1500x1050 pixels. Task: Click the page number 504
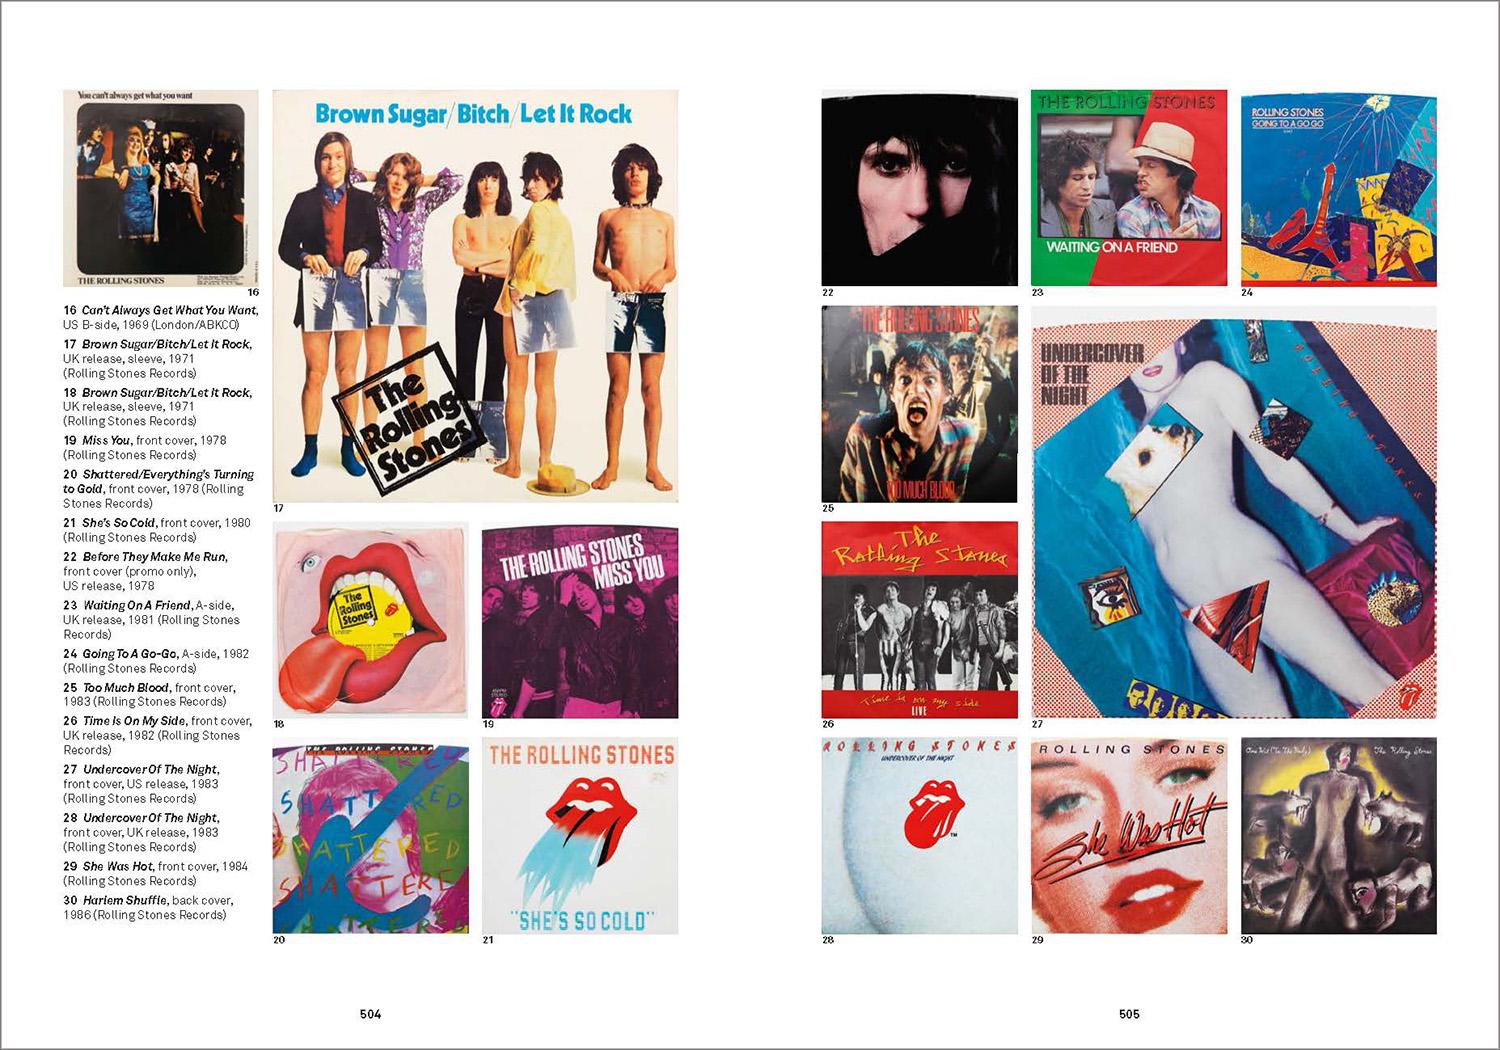(x=370, y=1013)
